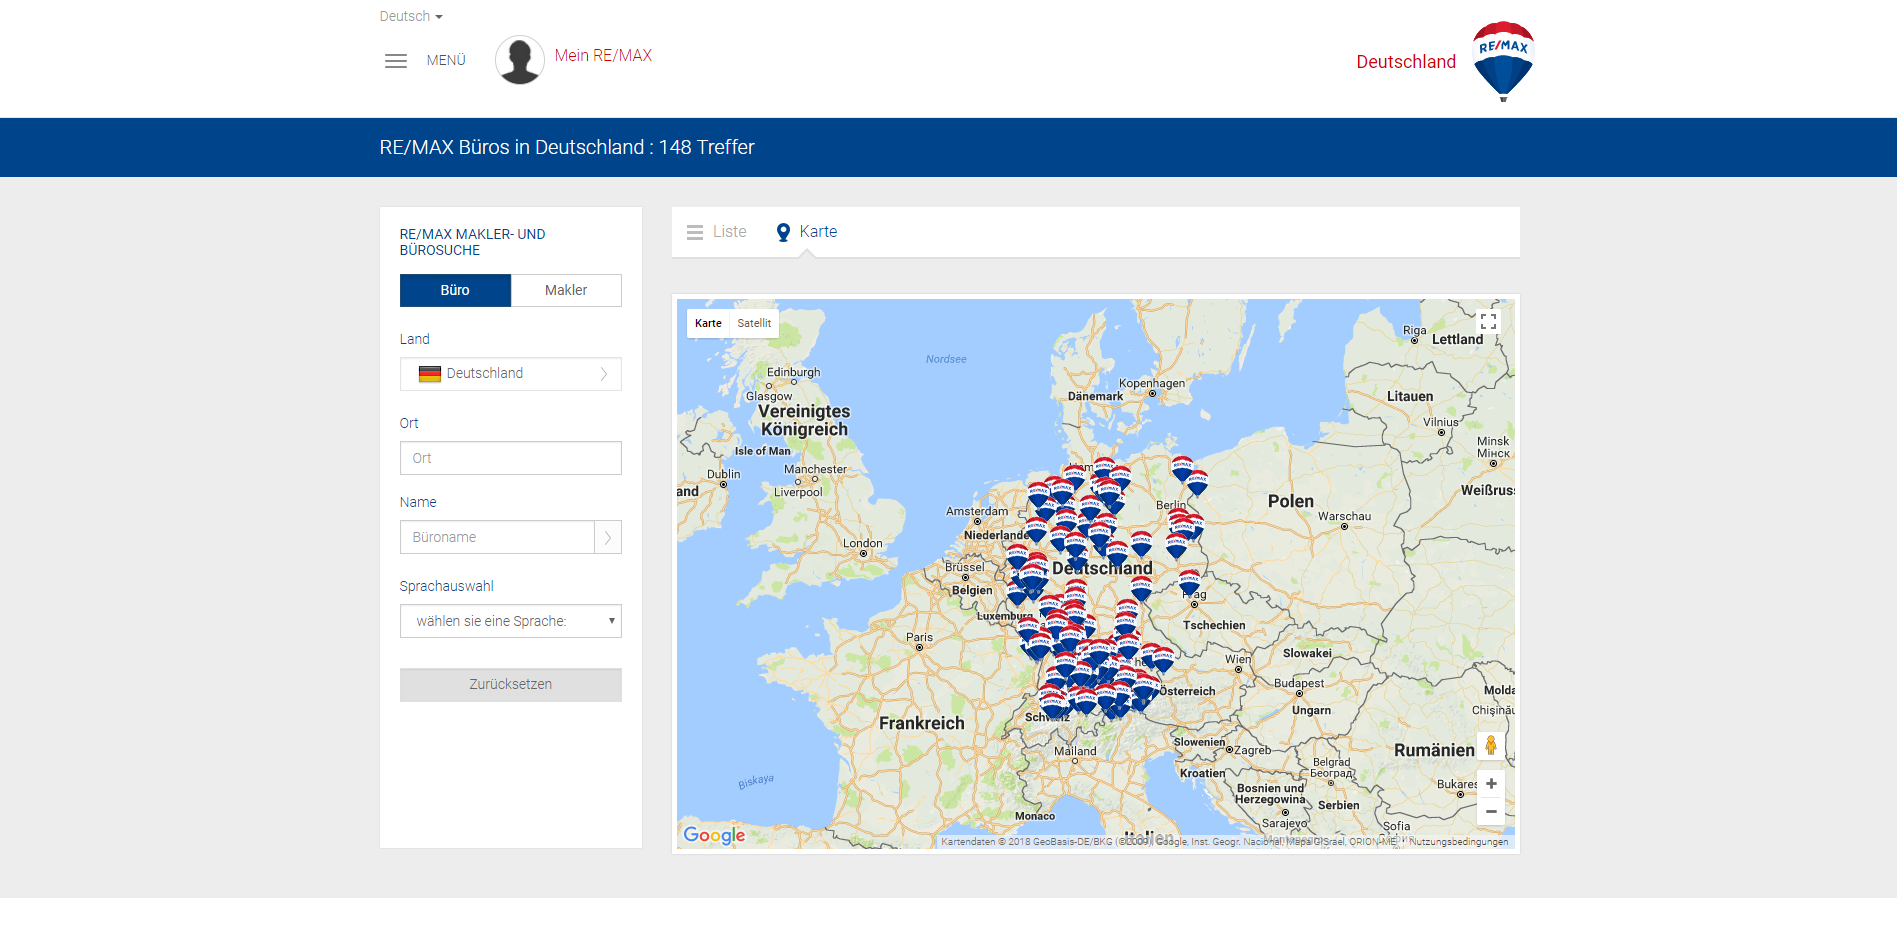
Task: Click the Budapest label on map
Action: tap(1299, 684)
